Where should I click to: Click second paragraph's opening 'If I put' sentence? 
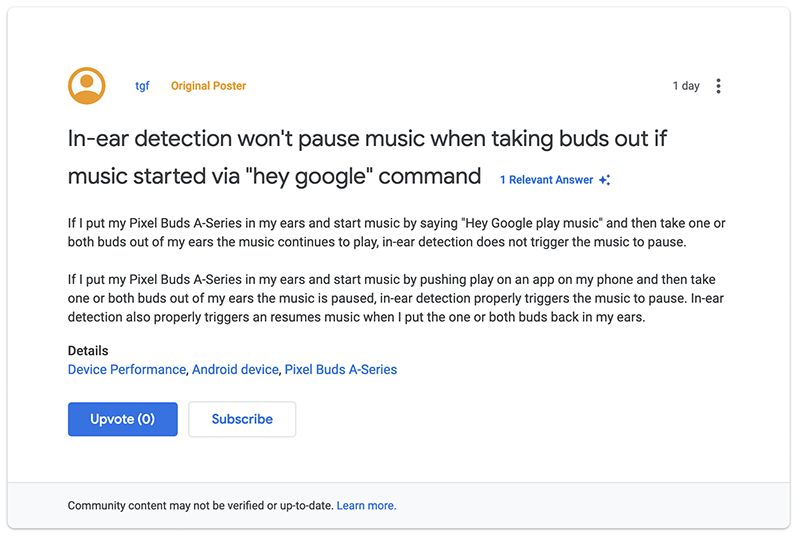click(300, 280)
